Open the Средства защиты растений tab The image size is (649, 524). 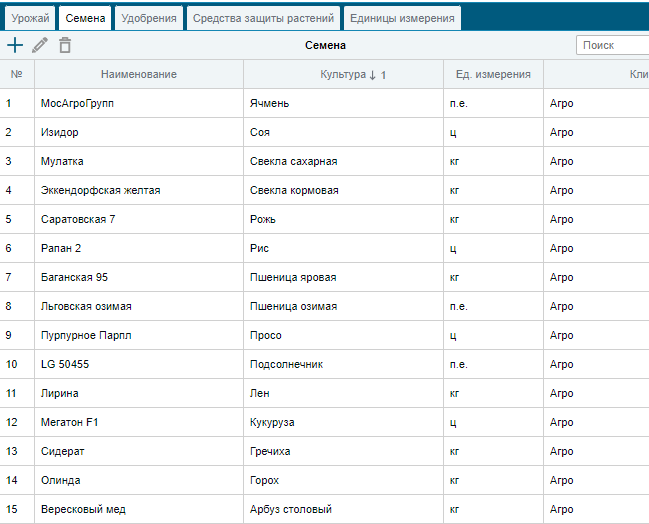[x=263, y=18]
